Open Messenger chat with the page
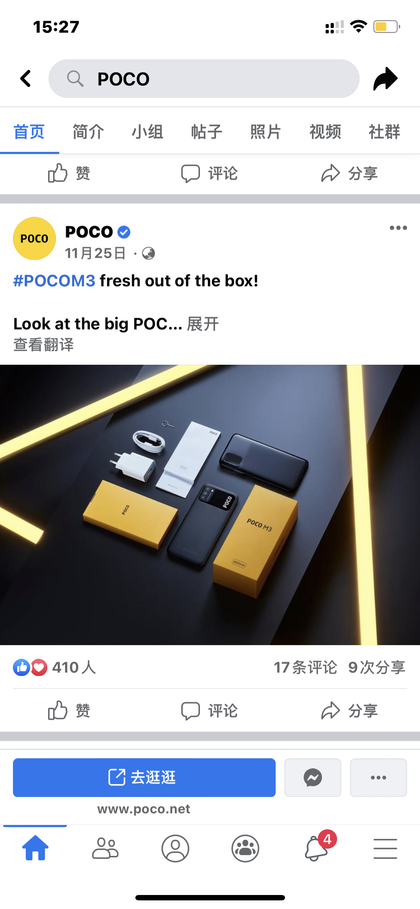 (x=313, y=777)
